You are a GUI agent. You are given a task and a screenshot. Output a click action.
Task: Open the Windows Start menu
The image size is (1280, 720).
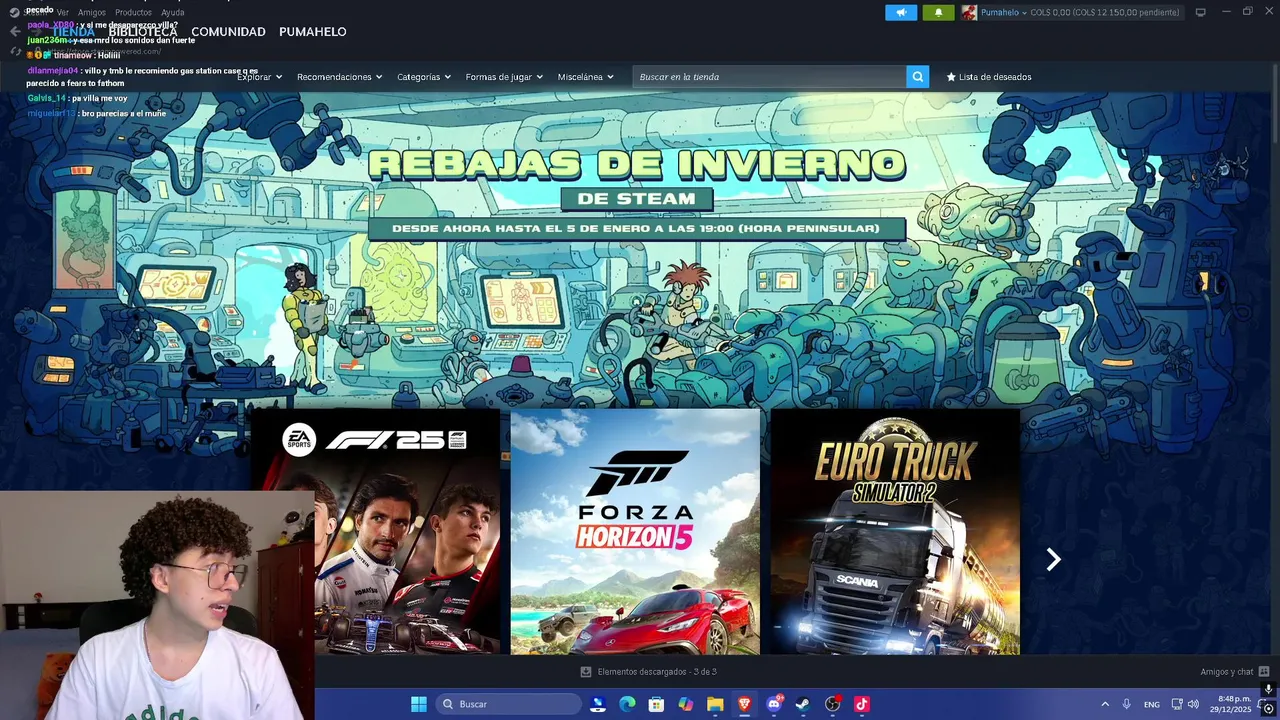point(419,704)
